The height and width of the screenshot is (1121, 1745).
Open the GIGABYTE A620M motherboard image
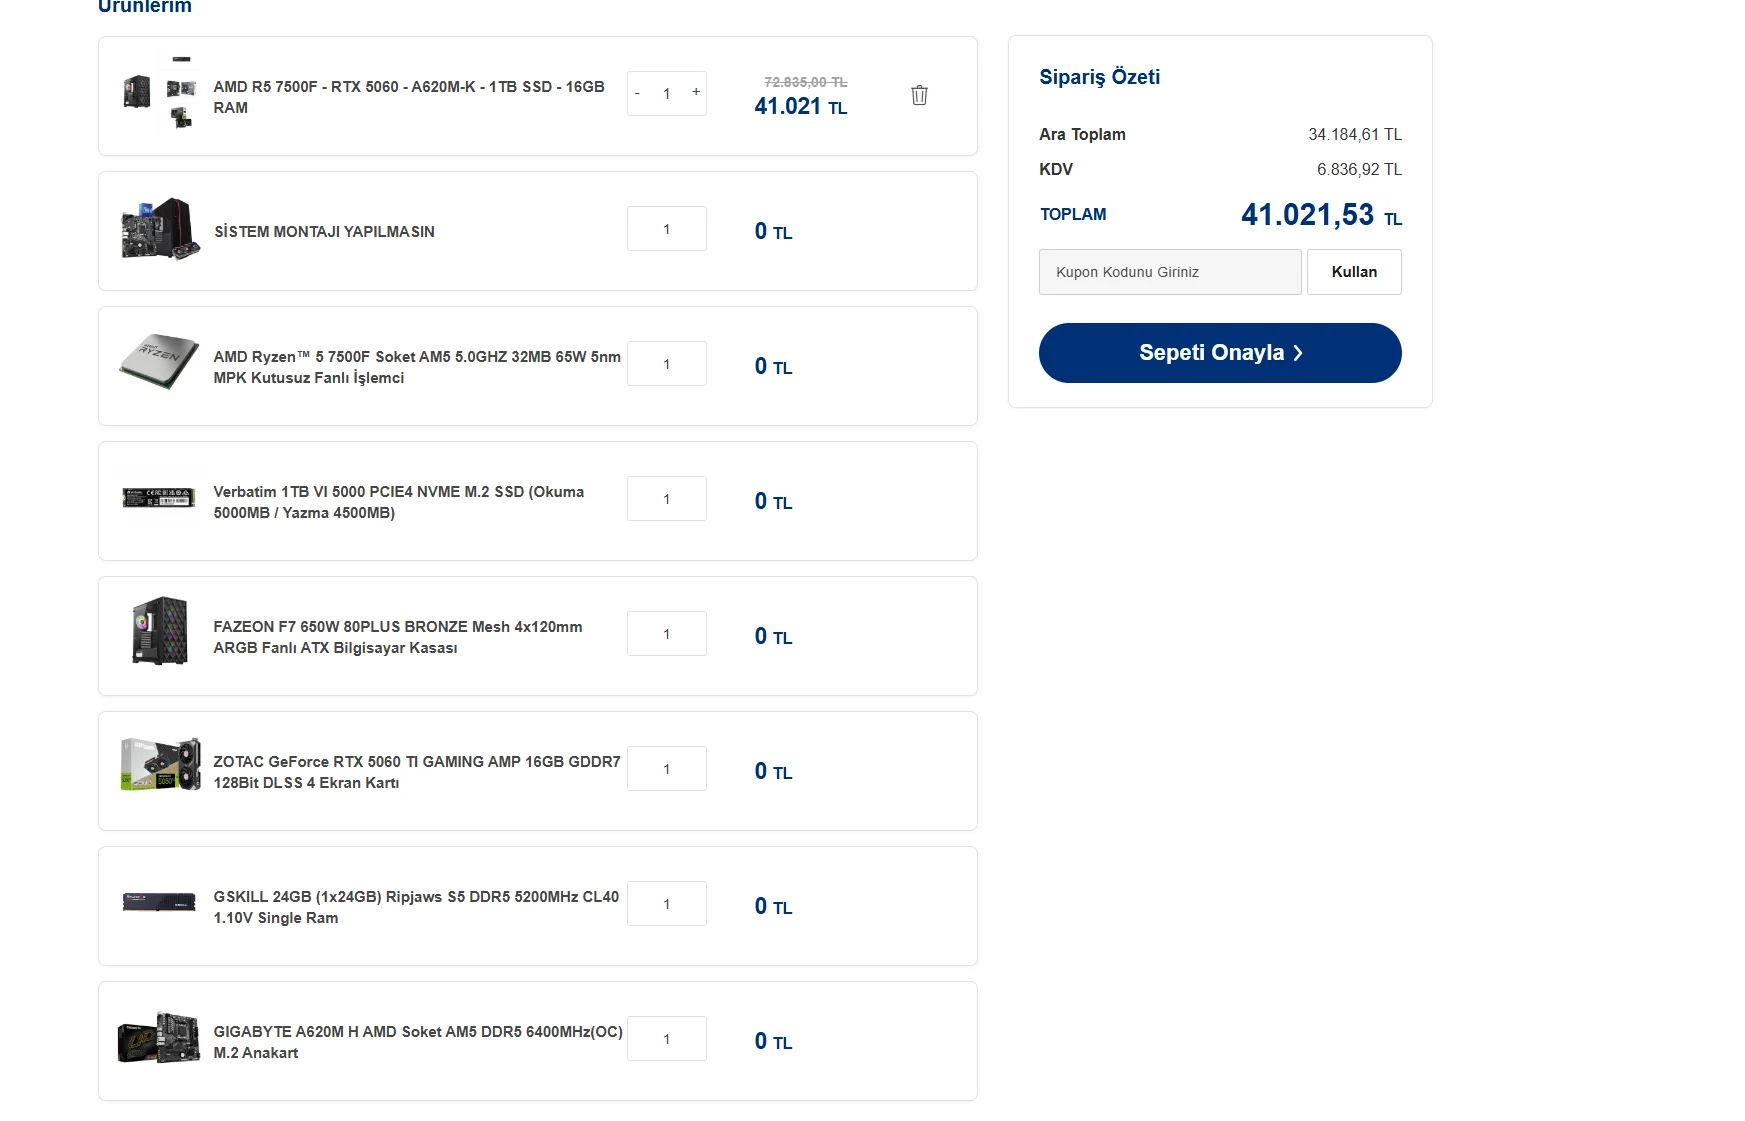click(x=159, y=1037)
